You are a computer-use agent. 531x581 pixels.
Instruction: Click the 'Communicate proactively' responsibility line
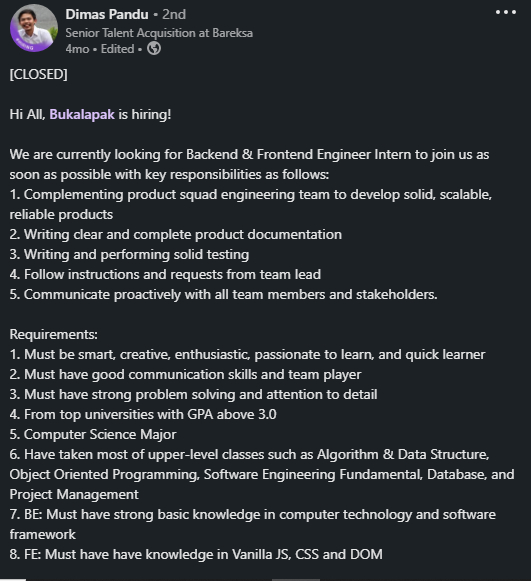coord(223,294)
